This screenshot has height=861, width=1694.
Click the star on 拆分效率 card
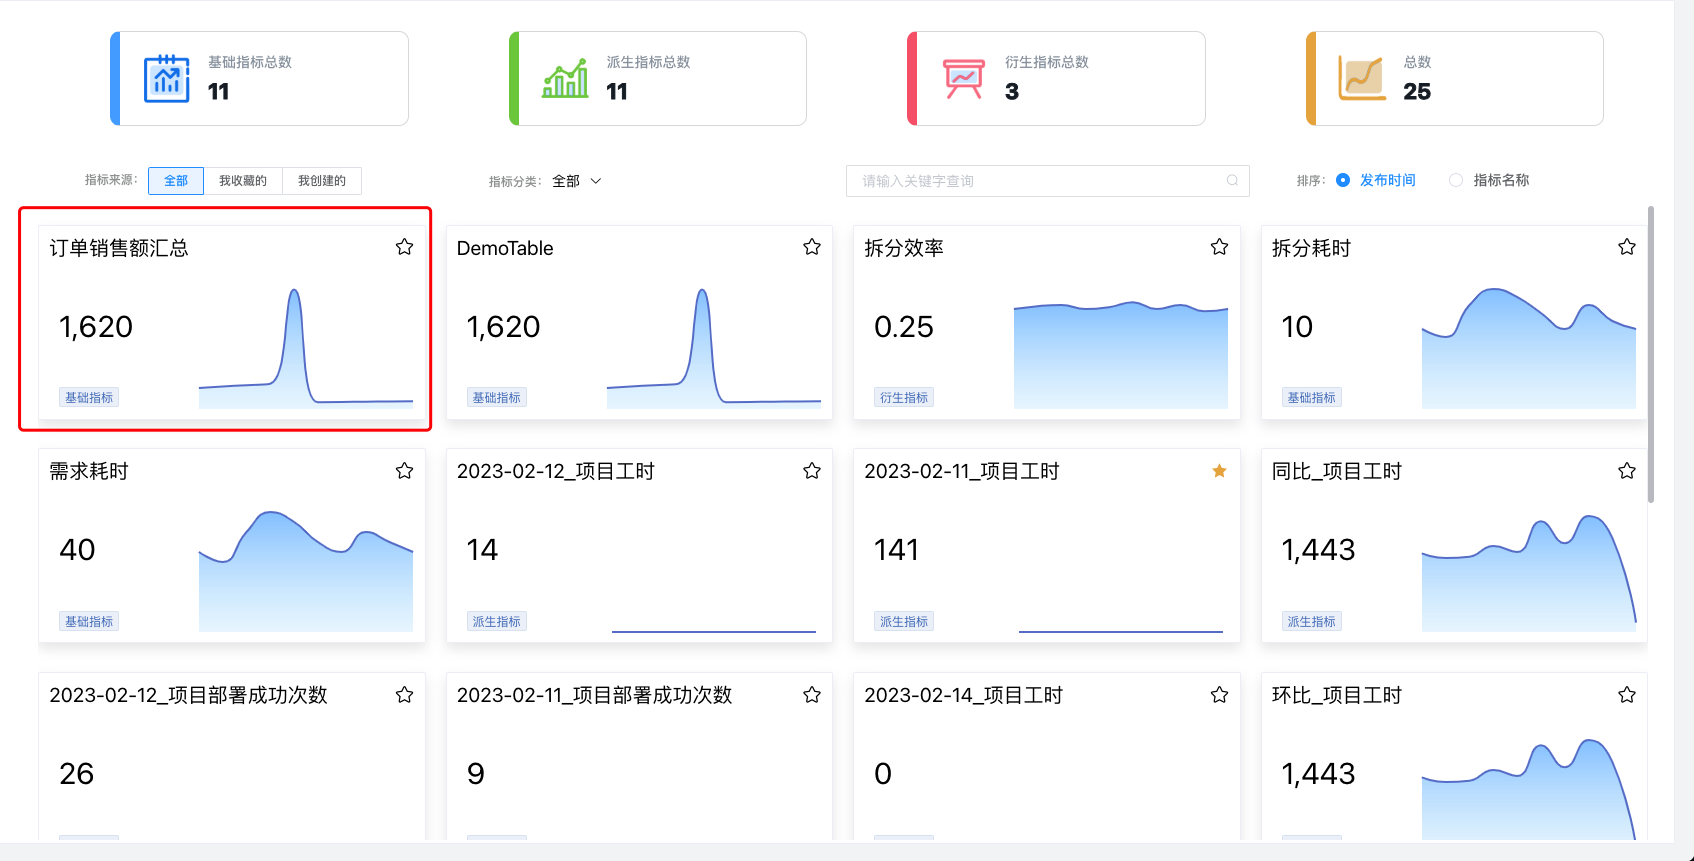coord(1219,247)
